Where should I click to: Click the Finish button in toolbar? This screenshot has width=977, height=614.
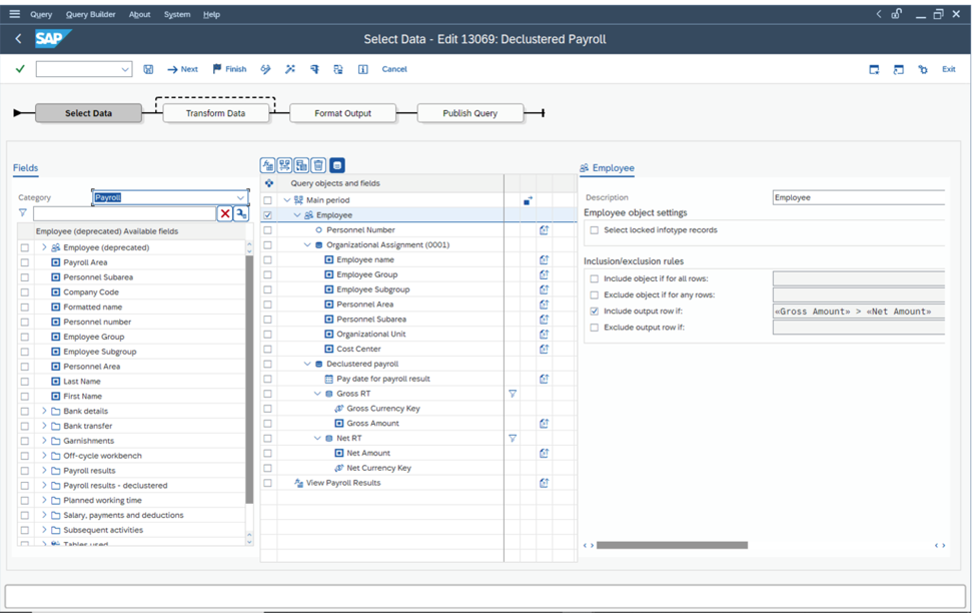click(229, 69)
